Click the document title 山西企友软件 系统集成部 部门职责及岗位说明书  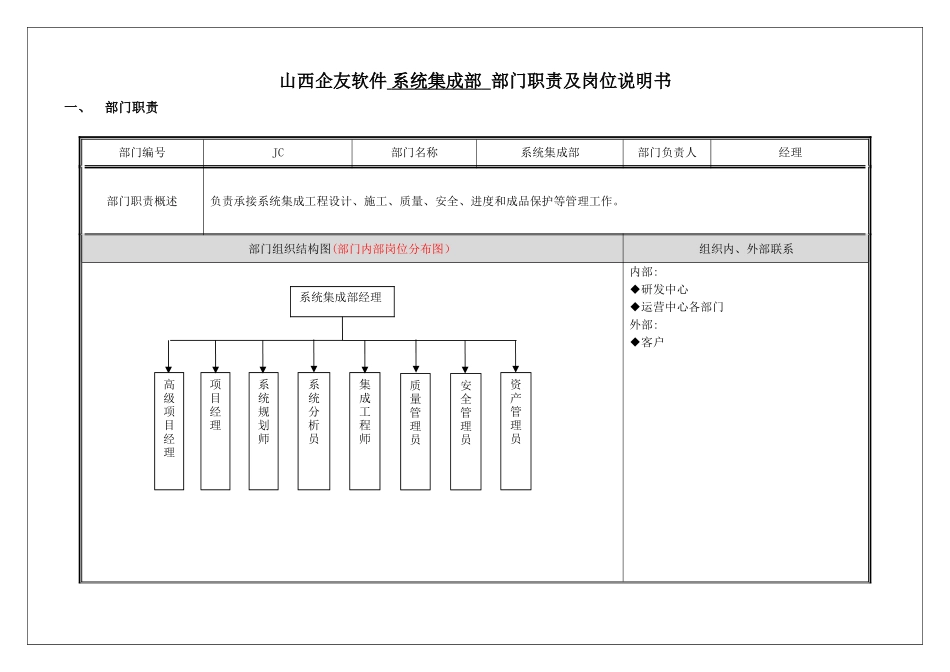click(475, 81)
